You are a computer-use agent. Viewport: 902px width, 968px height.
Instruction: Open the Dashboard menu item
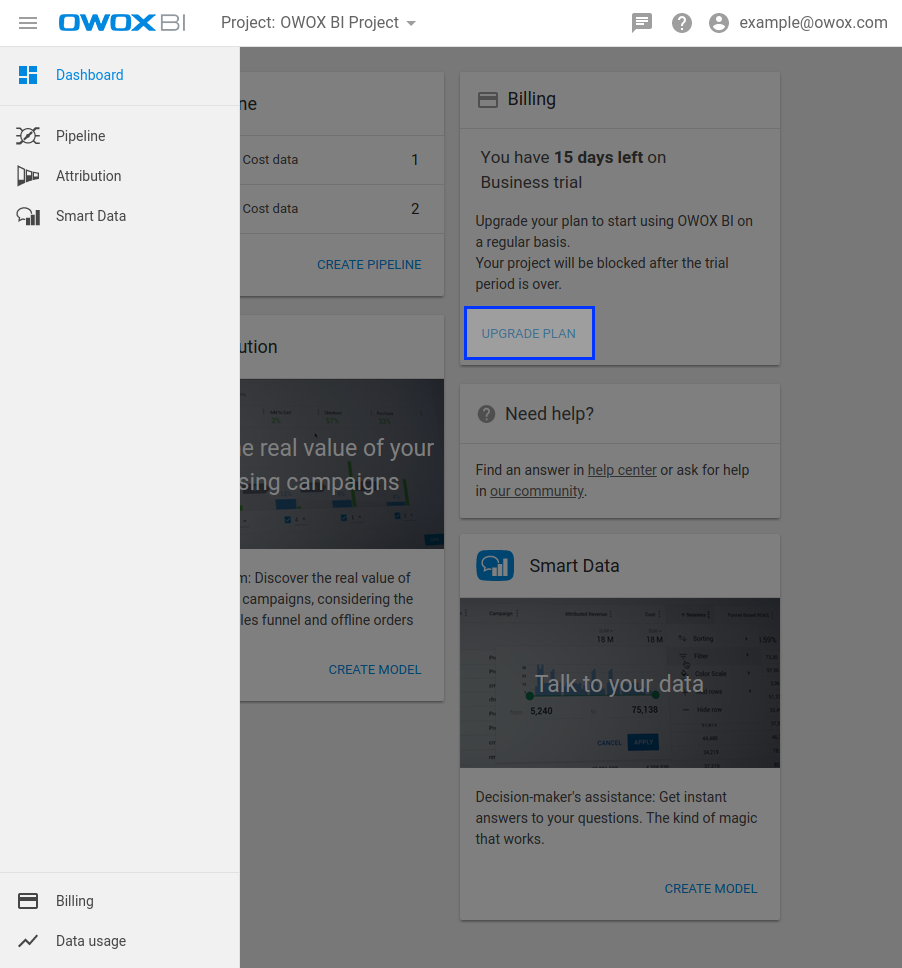pos(120,75)
